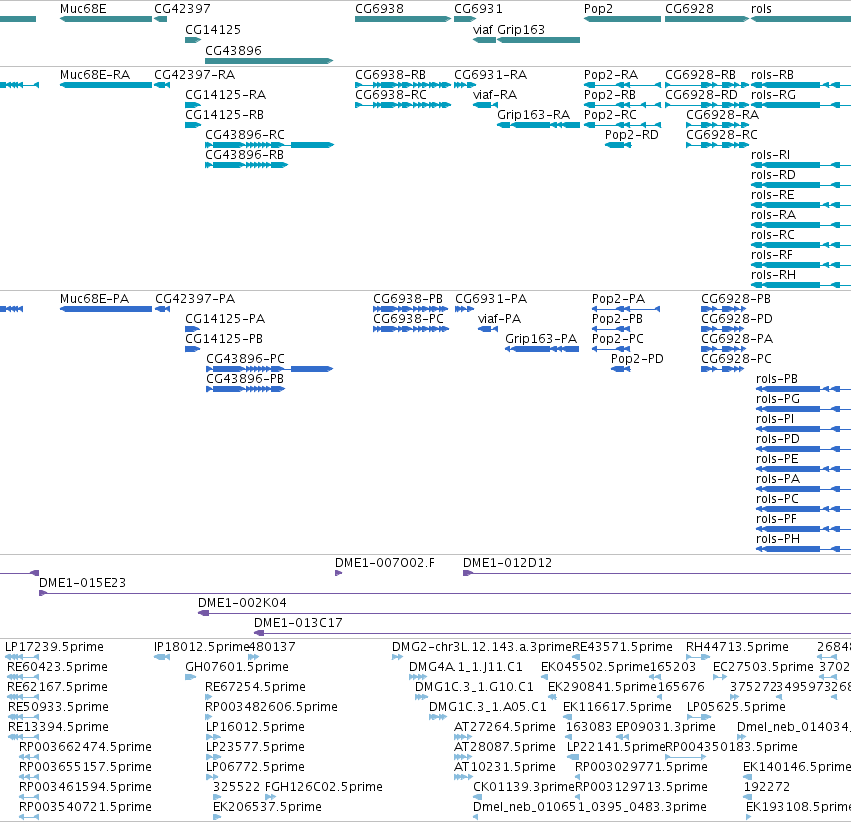Click the CG6938-RB transcript label
Image resolution: width=851 pixels, height=822 pixels.
click(391, 74)
